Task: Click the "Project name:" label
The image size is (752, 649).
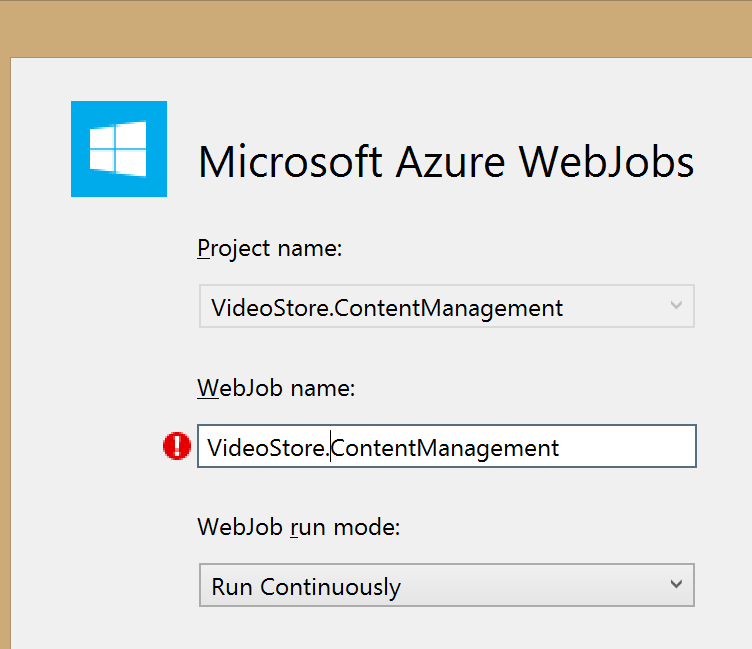Action: pos(270,249)
